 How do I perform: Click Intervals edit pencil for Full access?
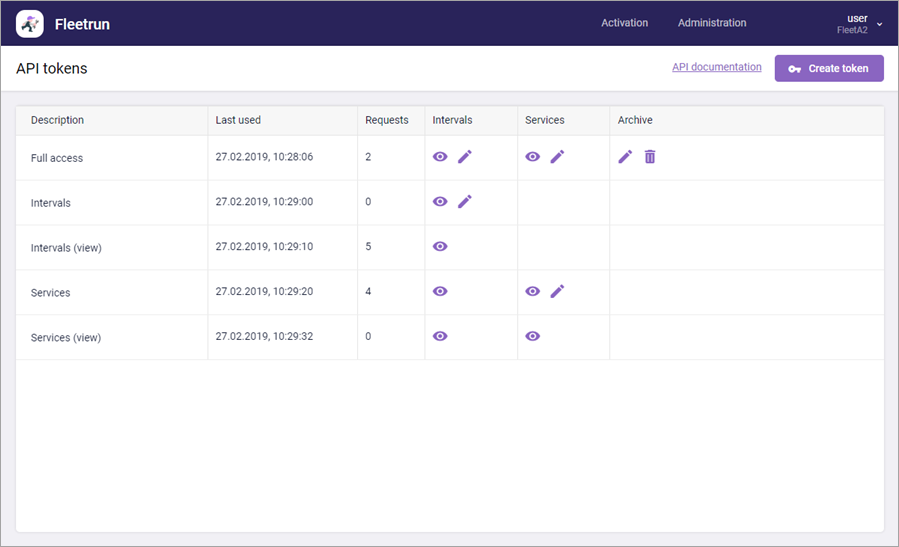465,157
